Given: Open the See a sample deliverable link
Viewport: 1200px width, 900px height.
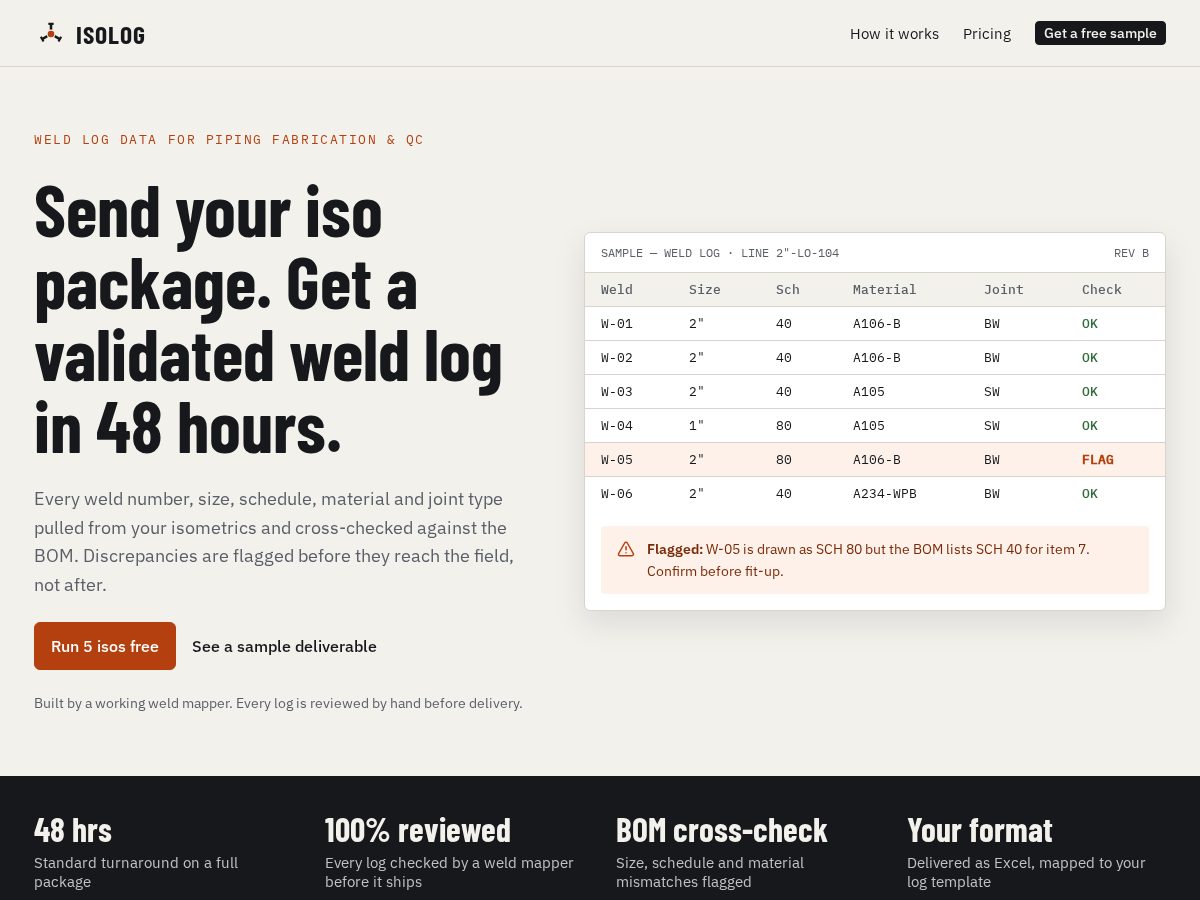Looking at the screenshot, I should click(x=284, y=646).
